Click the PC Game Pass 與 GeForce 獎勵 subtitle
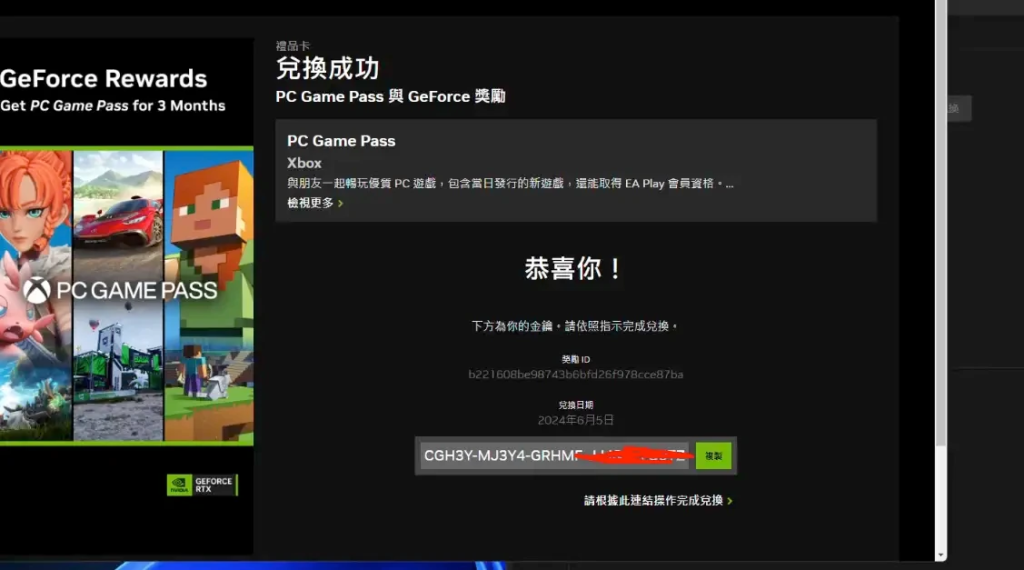Image resolution: width=1024 pixels, height=570 pixels. coord(391,97)
